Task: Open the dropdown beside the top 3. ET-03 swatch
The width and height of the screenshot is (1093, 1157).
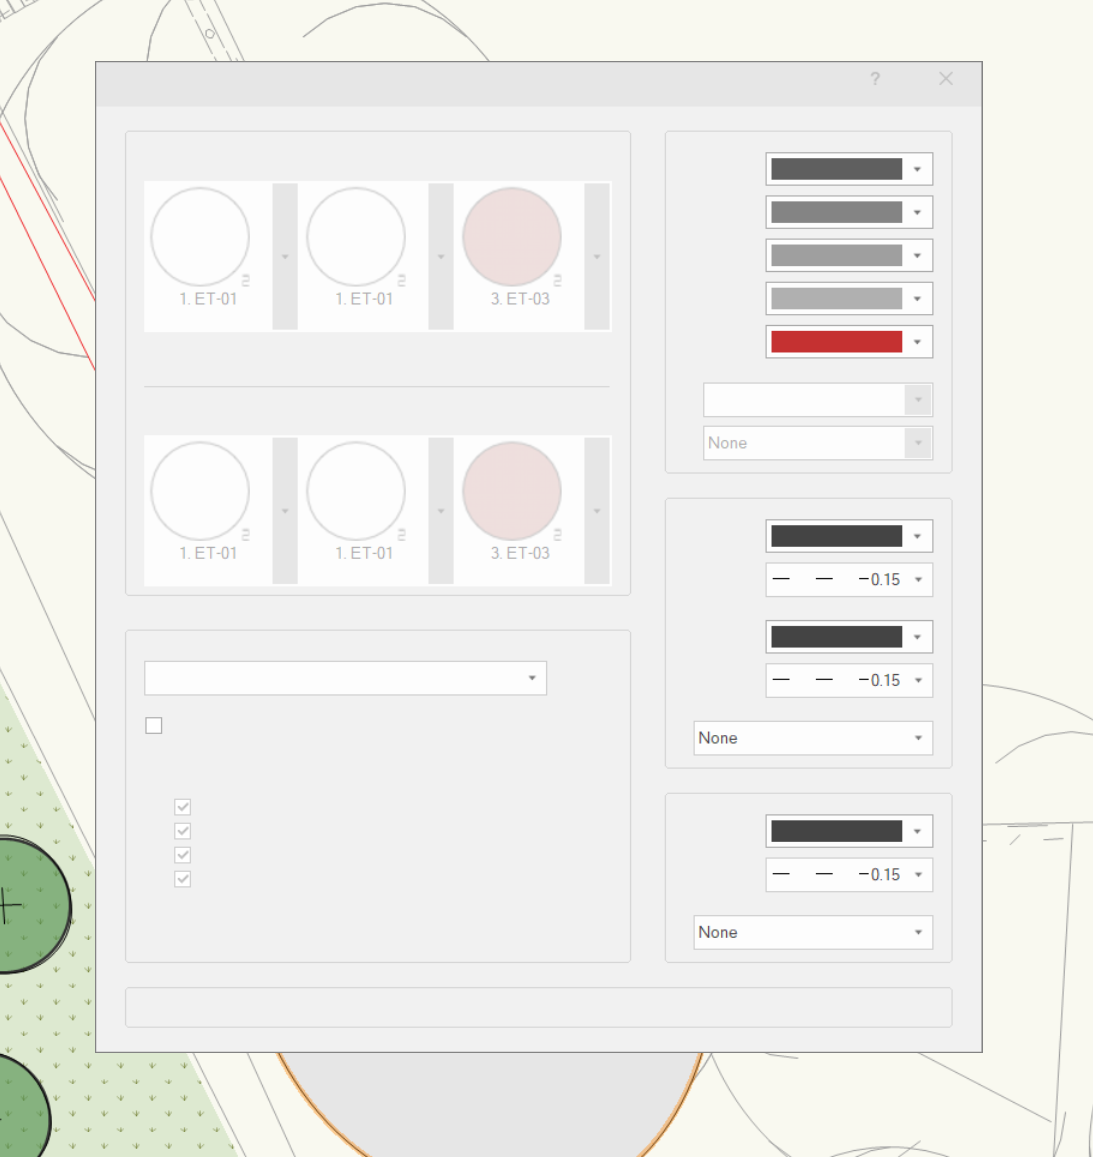Action: (x=596, y=256)
